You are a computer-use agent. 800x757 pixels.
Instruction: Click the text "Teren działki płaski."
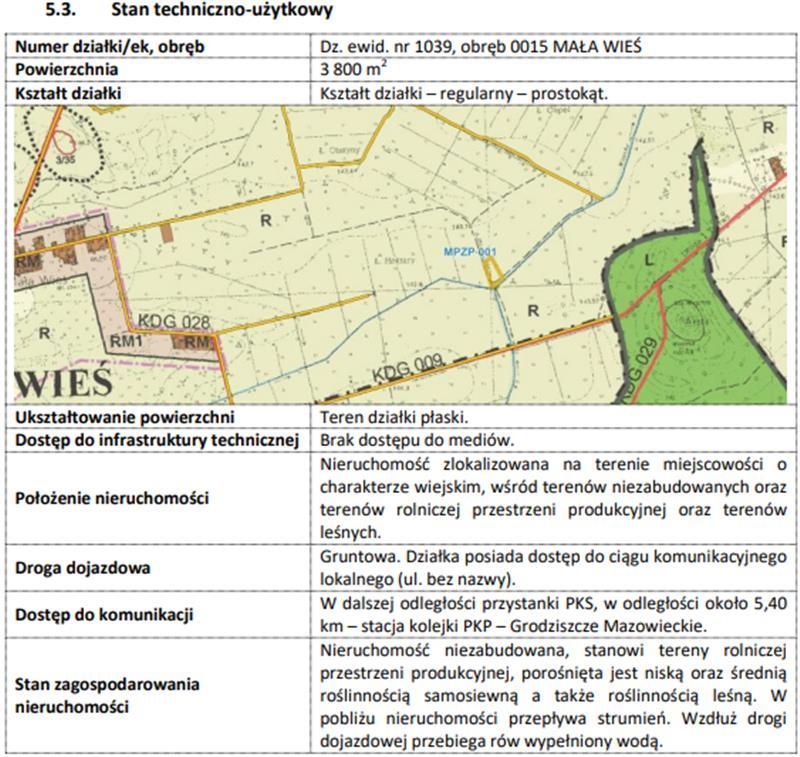coord(394,417)
